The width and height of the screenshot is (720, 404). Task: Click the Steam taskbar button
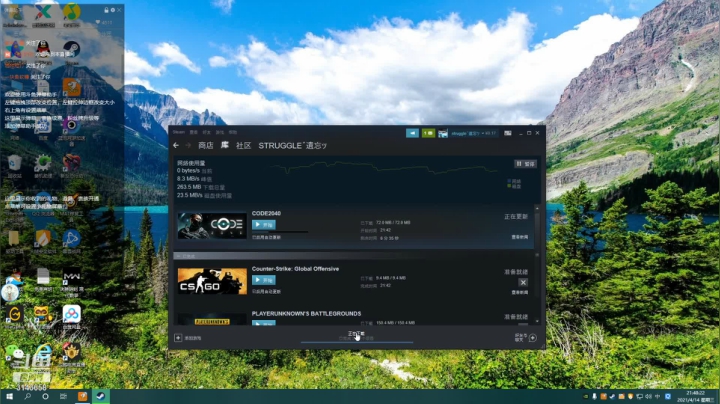[x=101, y=396]
